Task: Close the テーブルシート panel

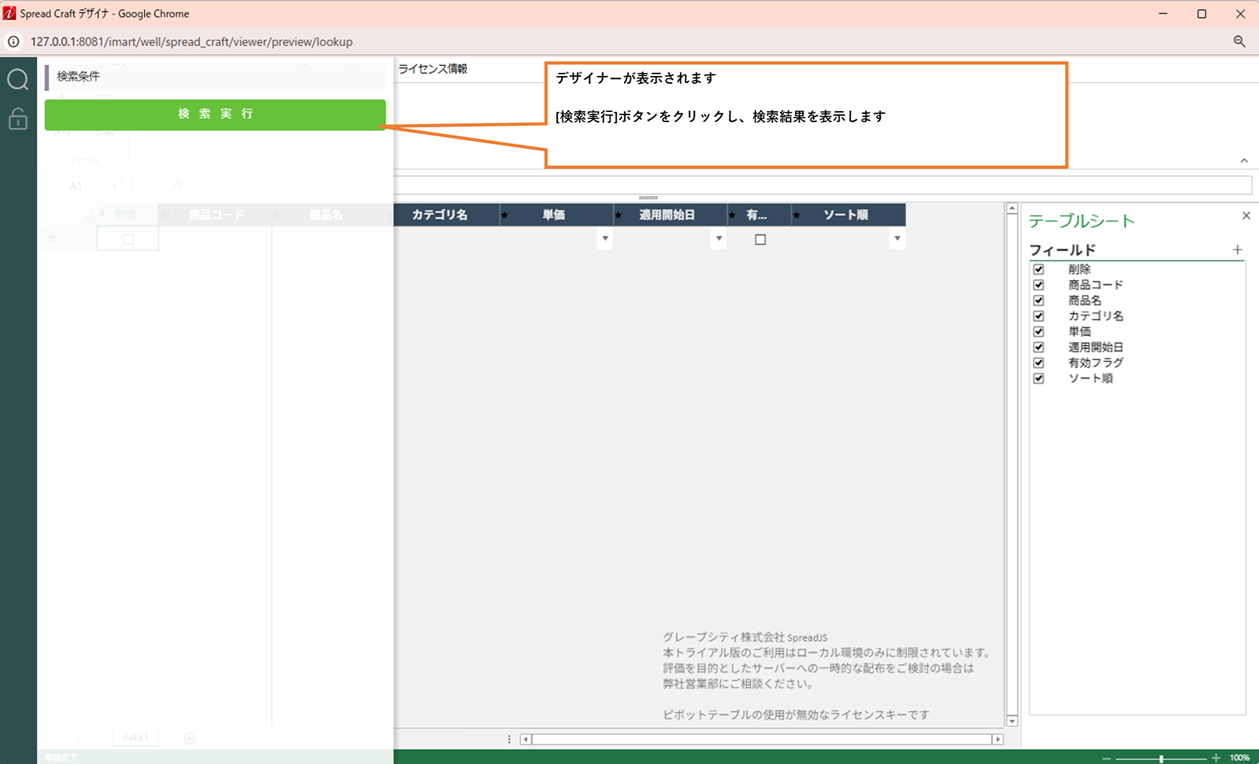Action: (x=1246, y=216)
